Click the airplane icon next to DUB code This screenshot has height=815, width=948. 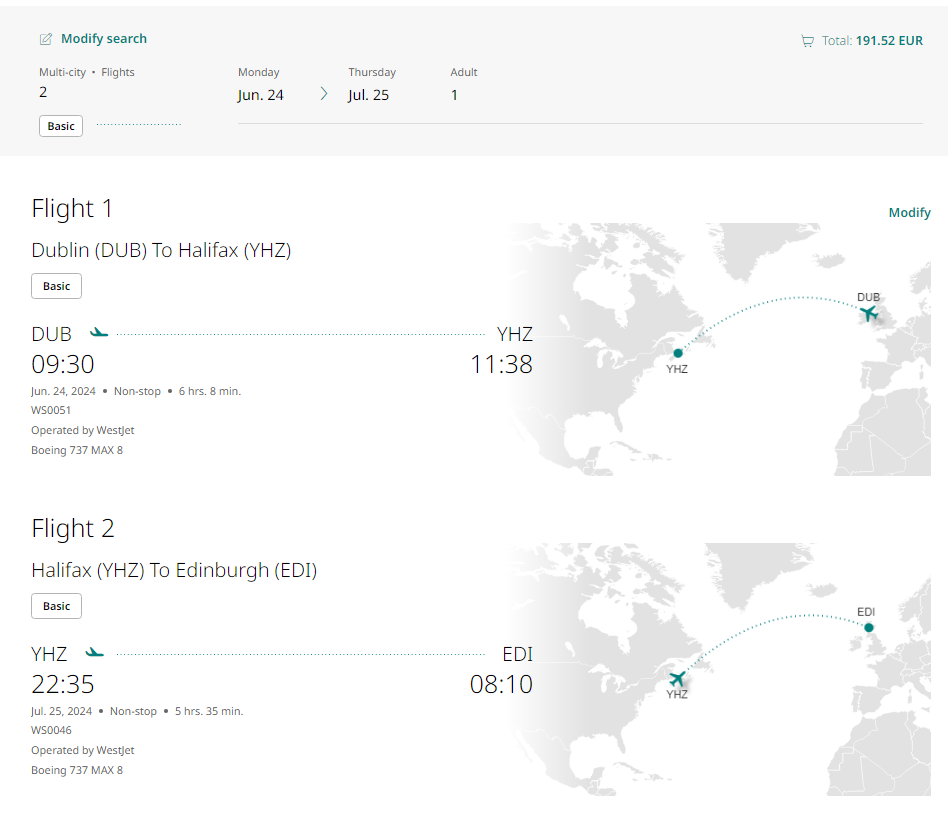[99, 333]
